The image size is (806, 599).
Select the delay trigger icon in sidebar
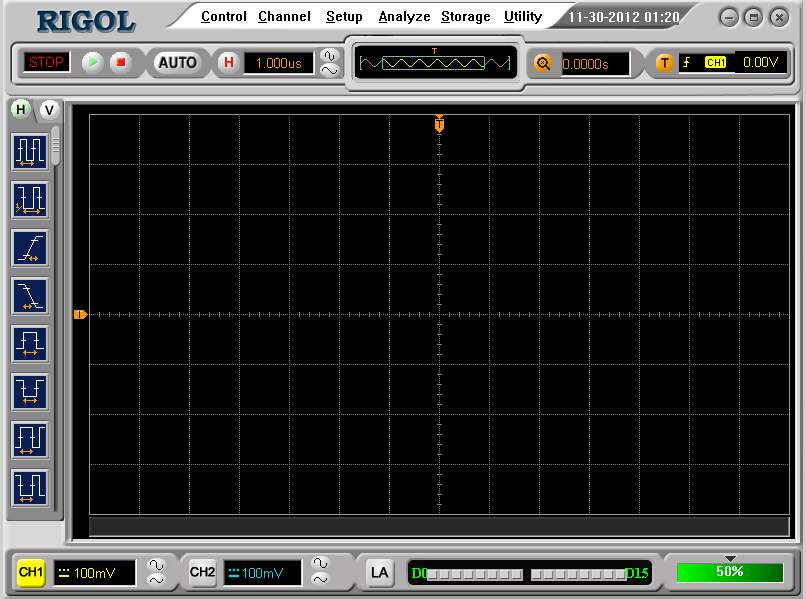(30, 200)
